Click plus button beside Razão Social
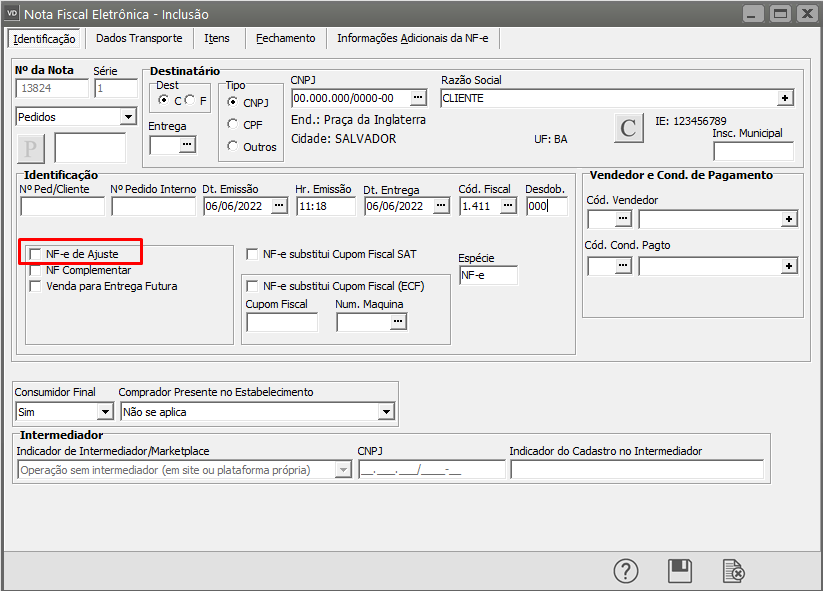This screenshot has height=591, width=823. [x=786, y=98]
